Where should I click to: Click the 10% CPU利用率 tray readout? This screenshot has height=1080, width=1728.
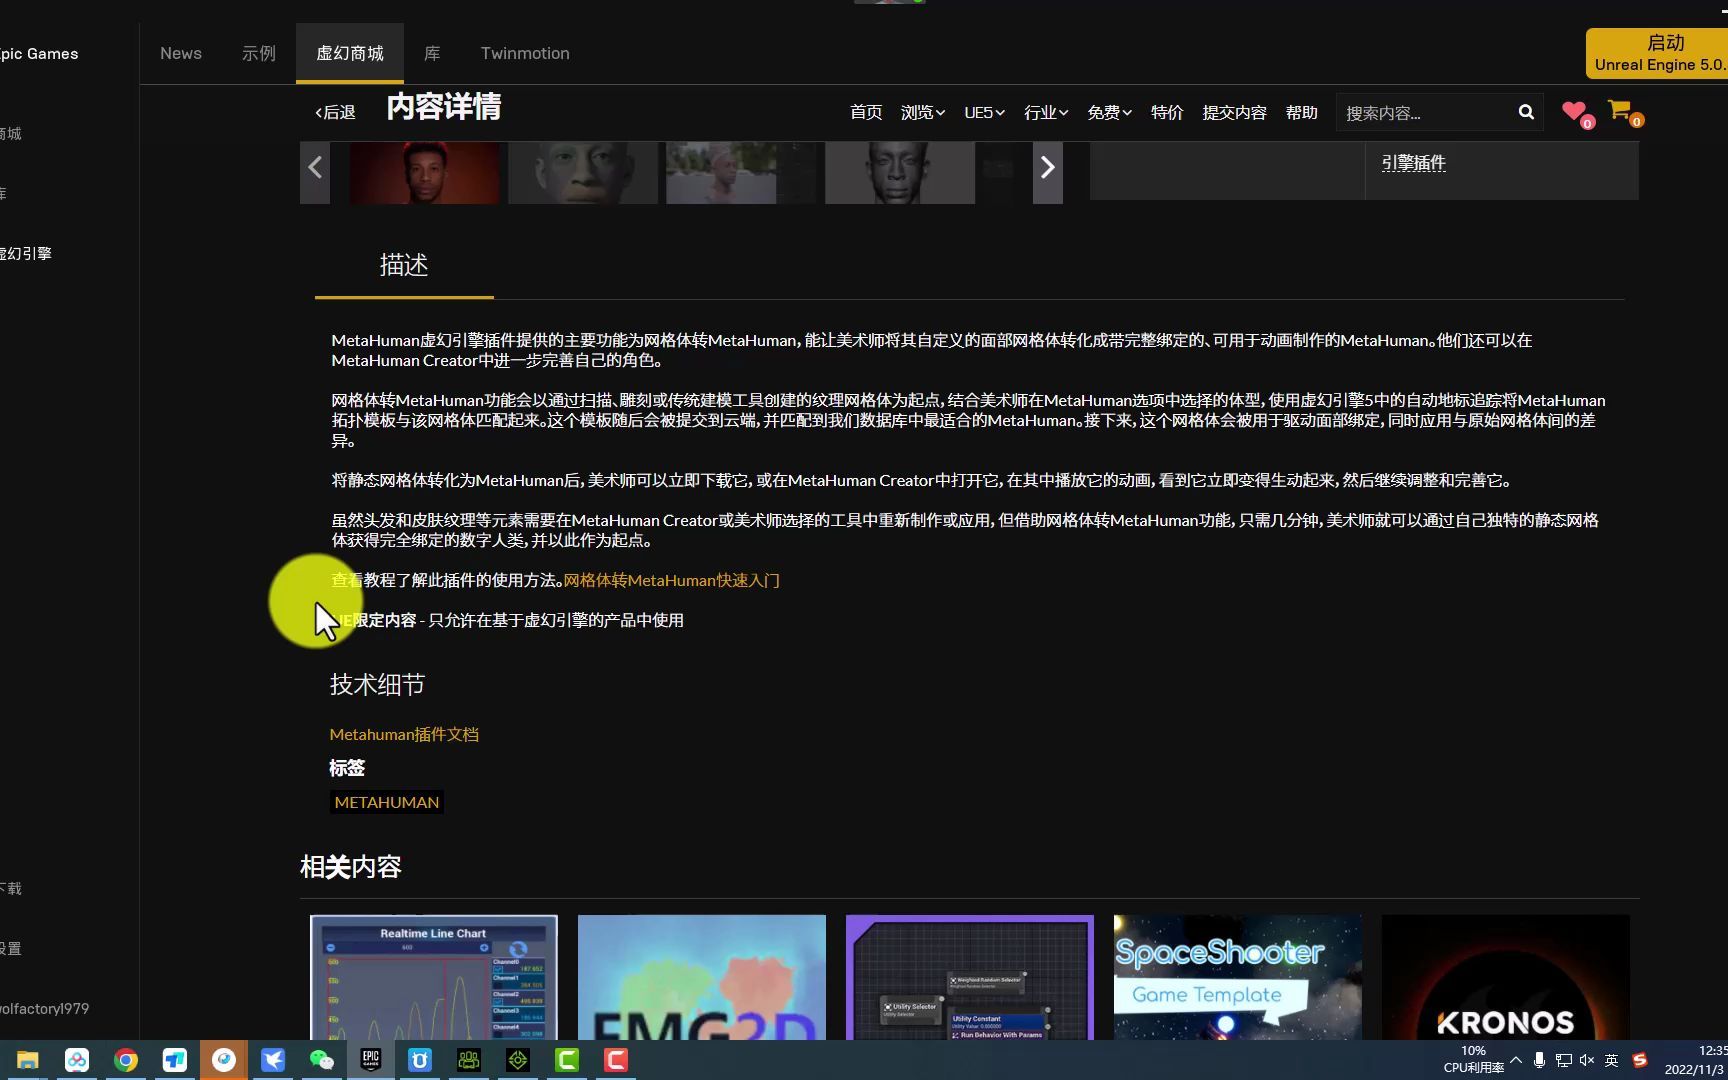click(1473, 1060)
